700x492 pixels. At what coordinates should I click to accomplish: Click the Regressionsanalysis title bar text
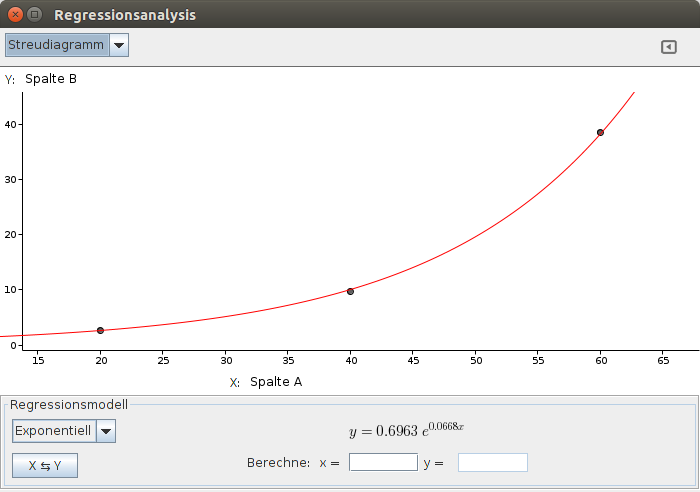(125, 15)
